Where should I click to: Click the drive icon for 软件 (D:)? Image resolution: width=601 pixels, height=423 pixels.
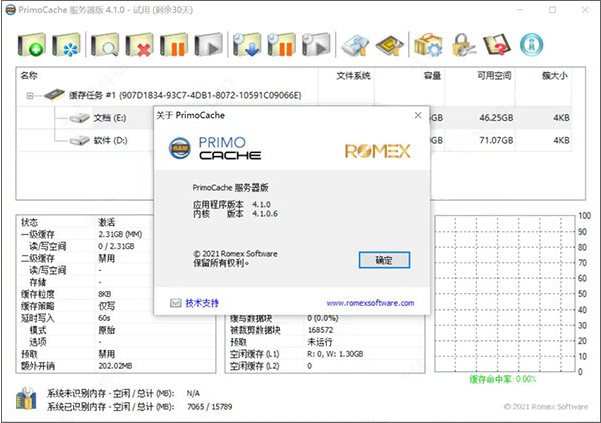[x=80, y=140]
